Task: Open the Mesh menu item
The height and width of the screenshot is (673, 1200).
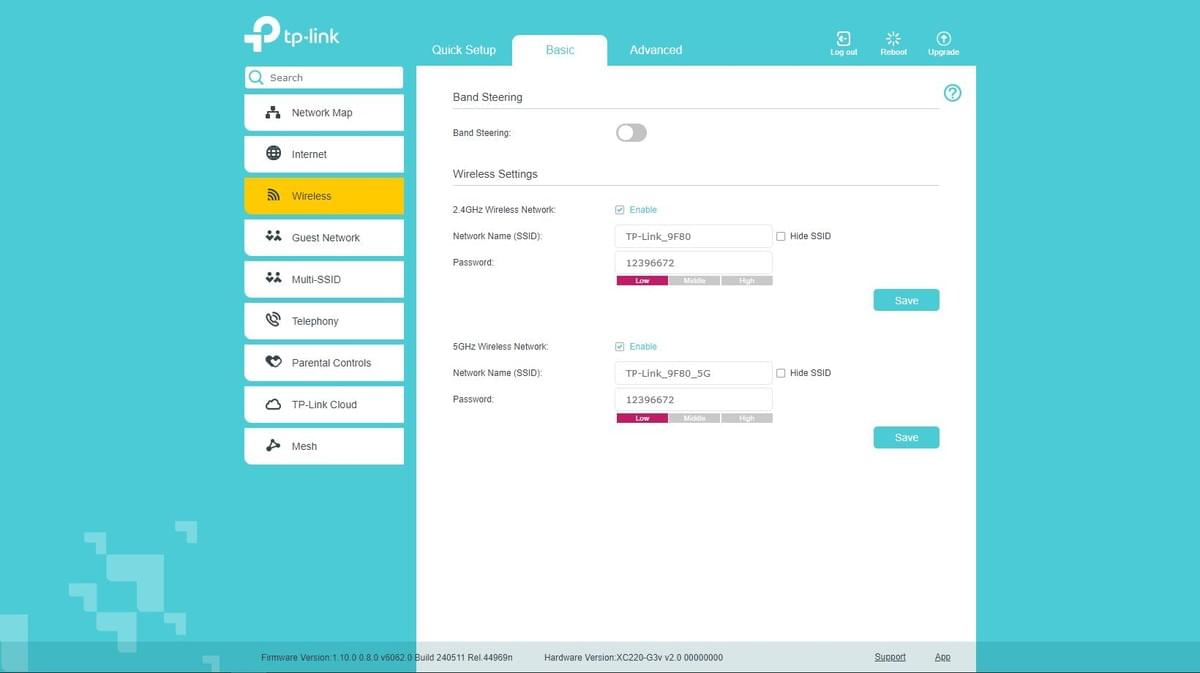Action: (324, 446)
